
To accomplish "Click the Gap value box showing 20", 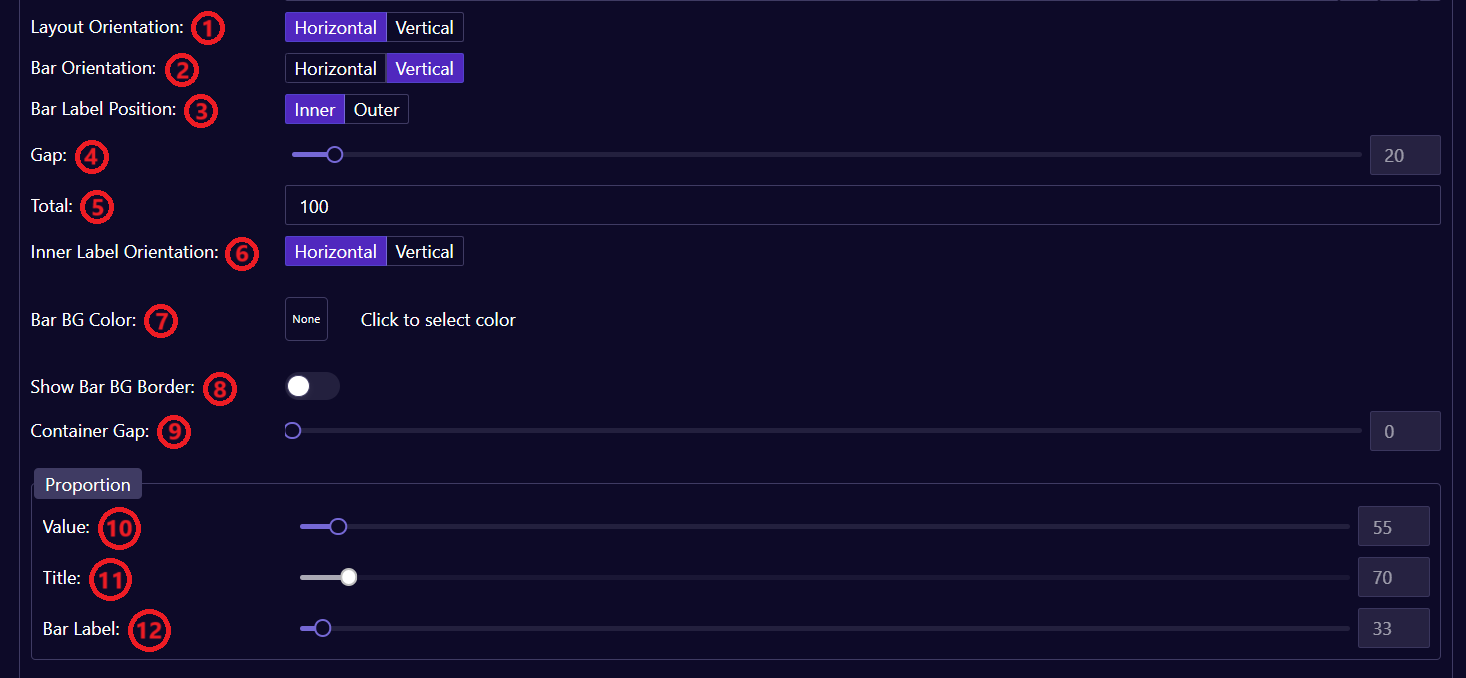I will [1404, 156].
